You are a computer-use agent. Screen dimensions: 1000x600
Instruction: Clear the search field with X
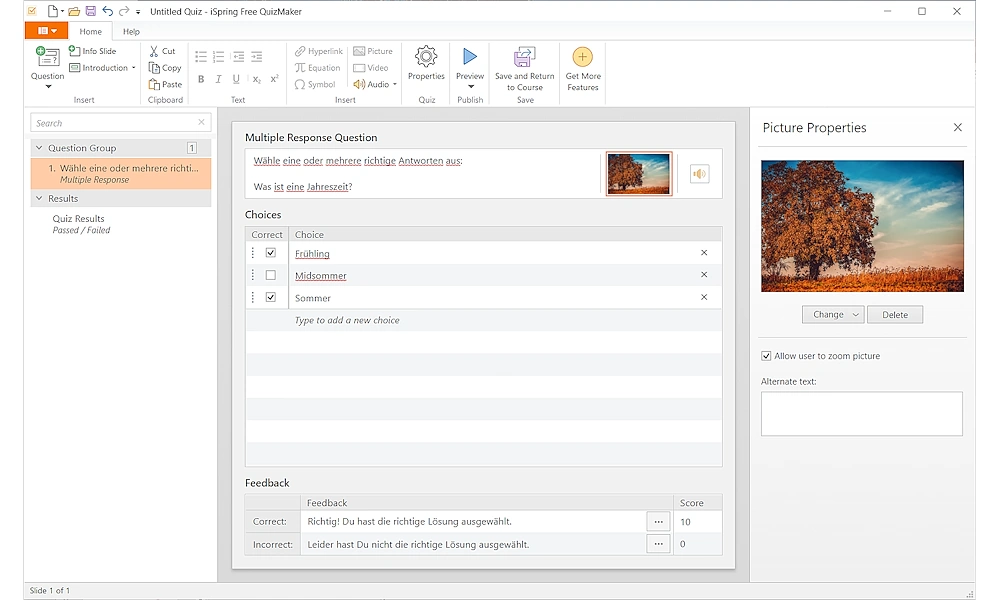[202, 122]
